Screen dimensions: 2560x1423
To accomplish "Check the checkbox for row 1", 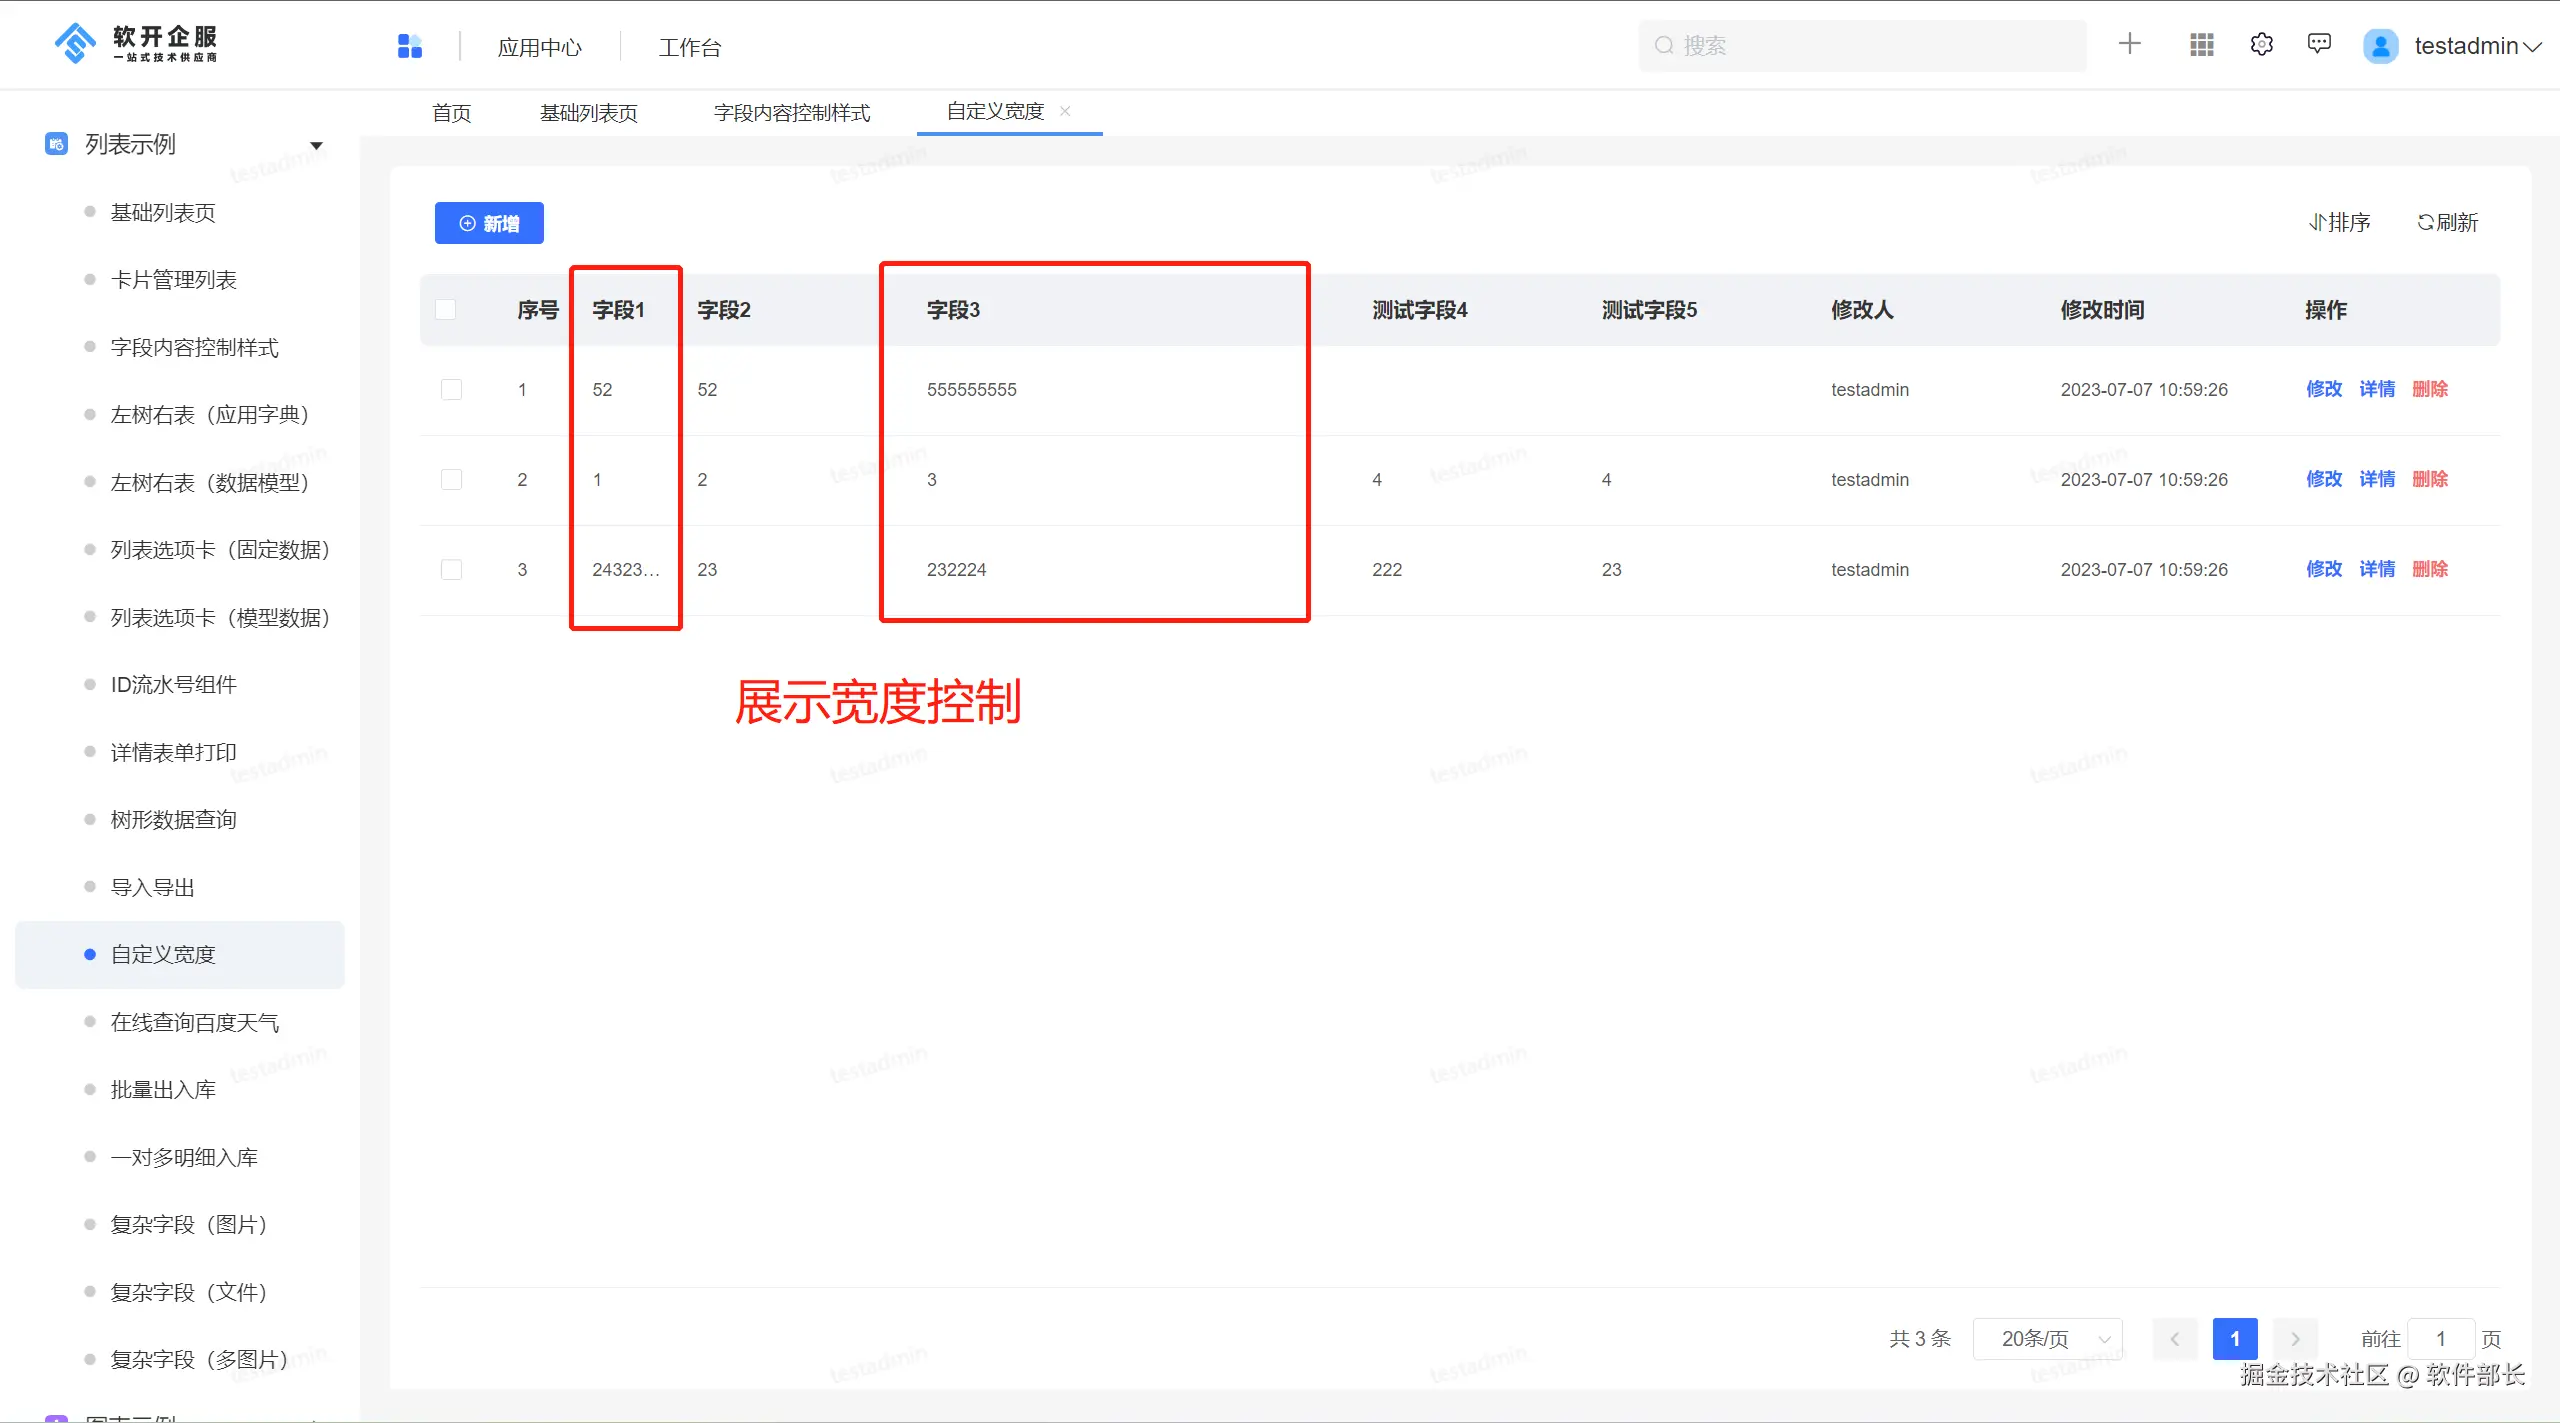I will tap(452, 389).
